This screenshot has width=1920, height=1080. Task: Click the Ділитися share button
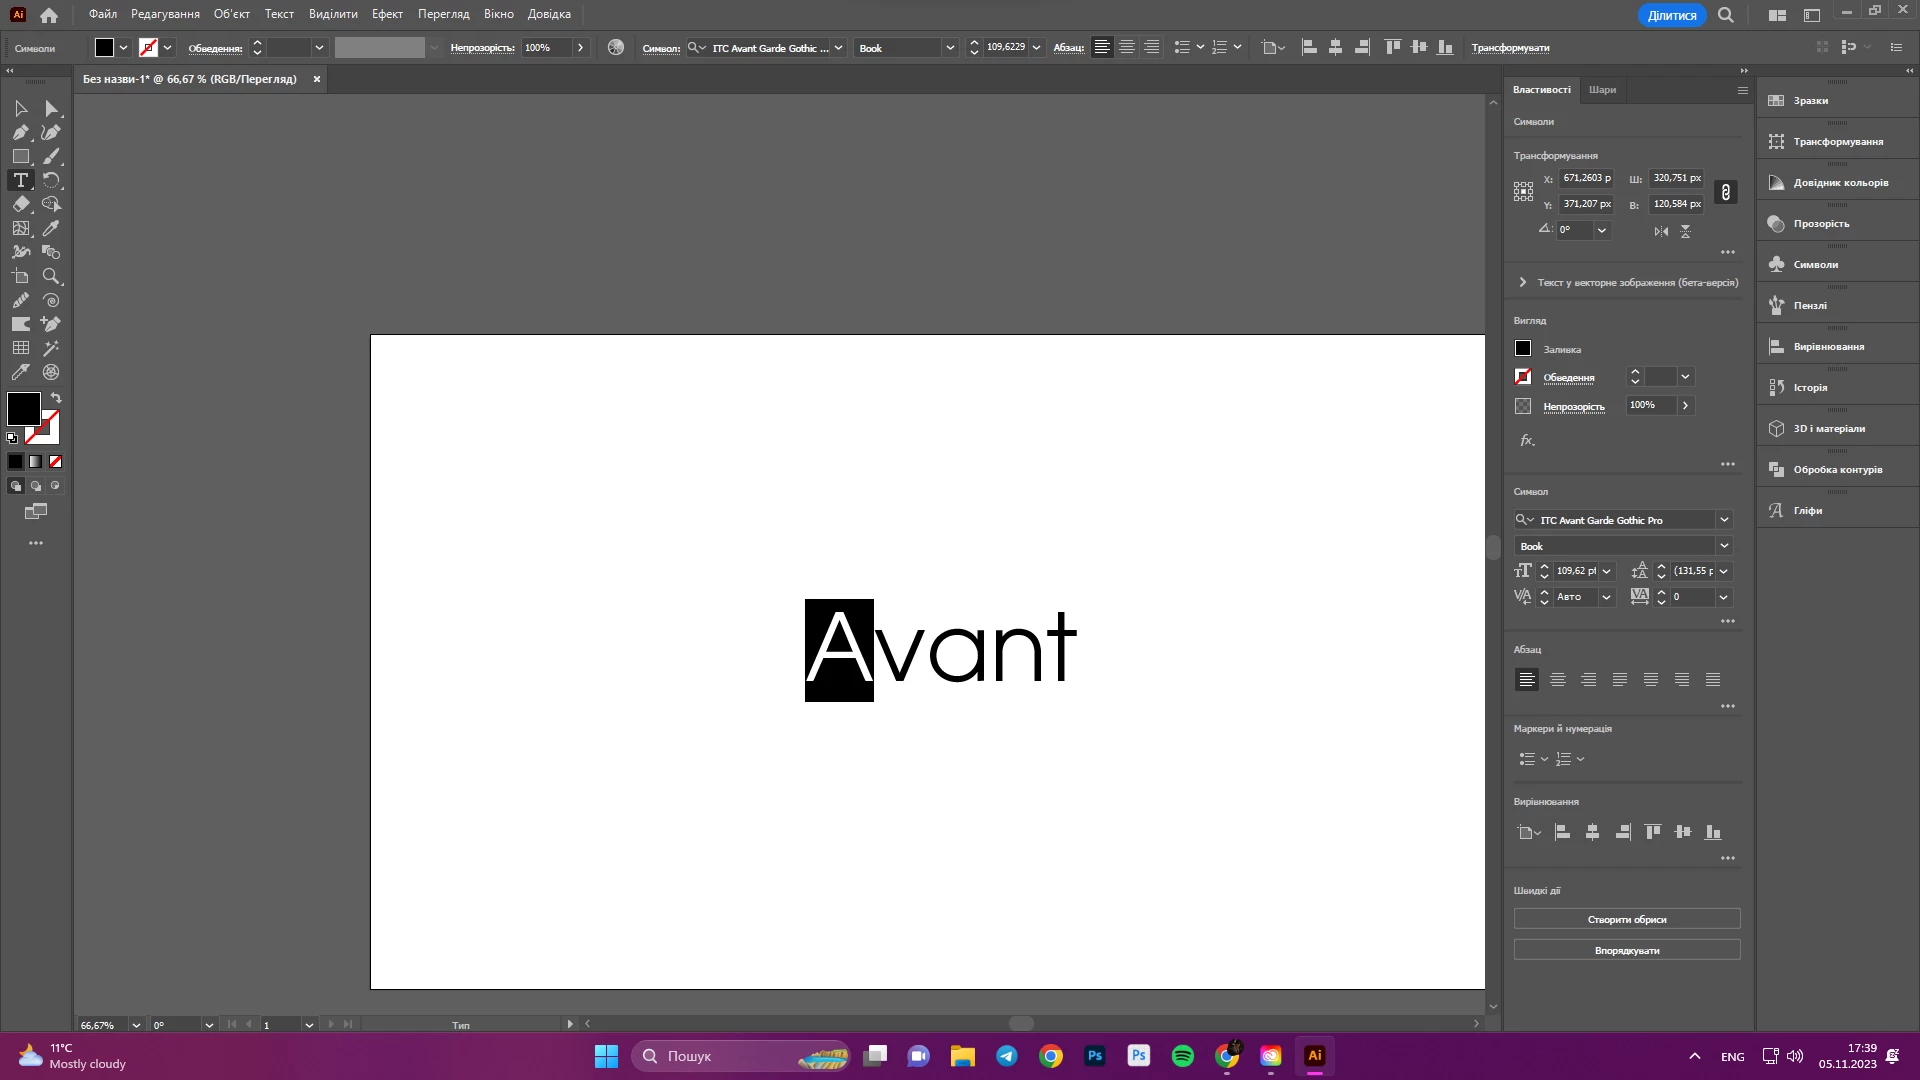click(1671, 15)
